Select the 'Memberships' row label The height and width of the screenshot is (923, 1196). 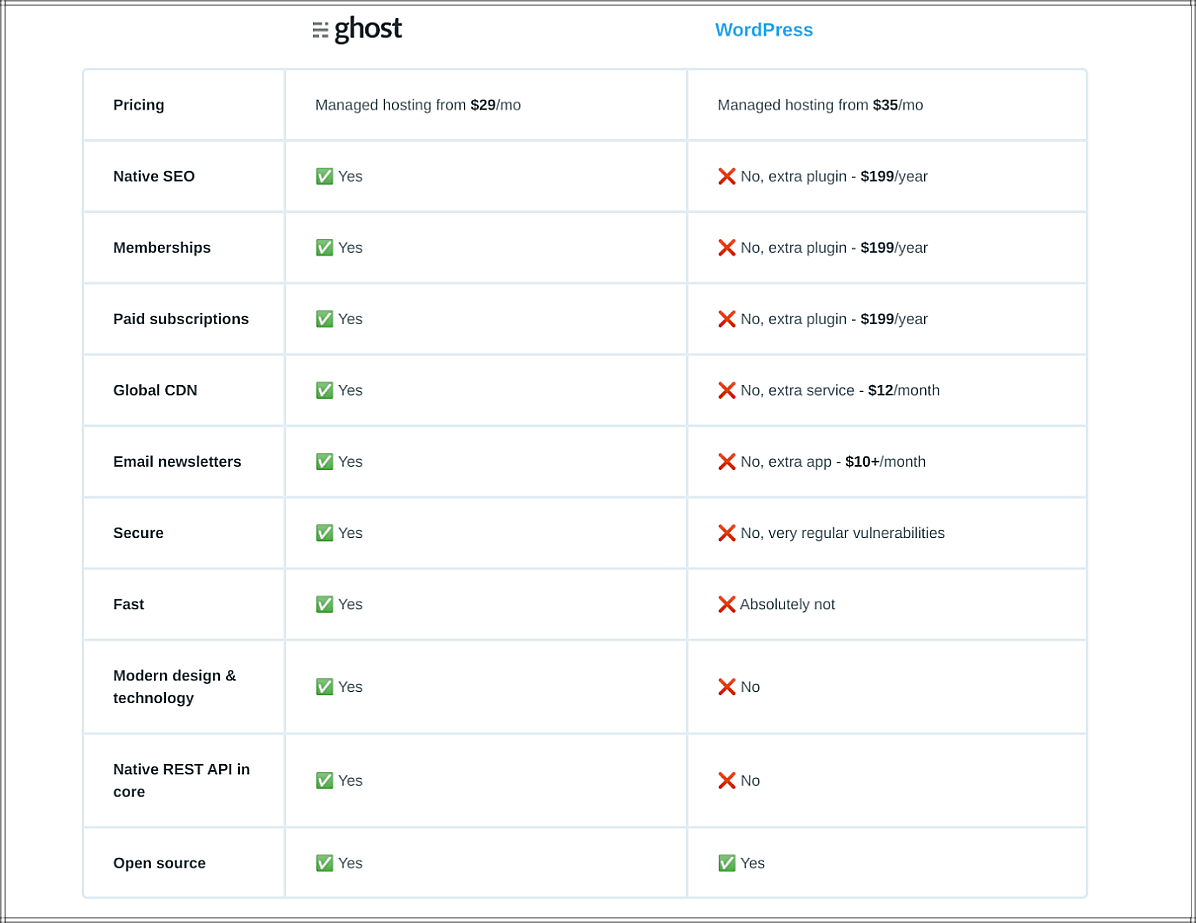click(162, 248)
